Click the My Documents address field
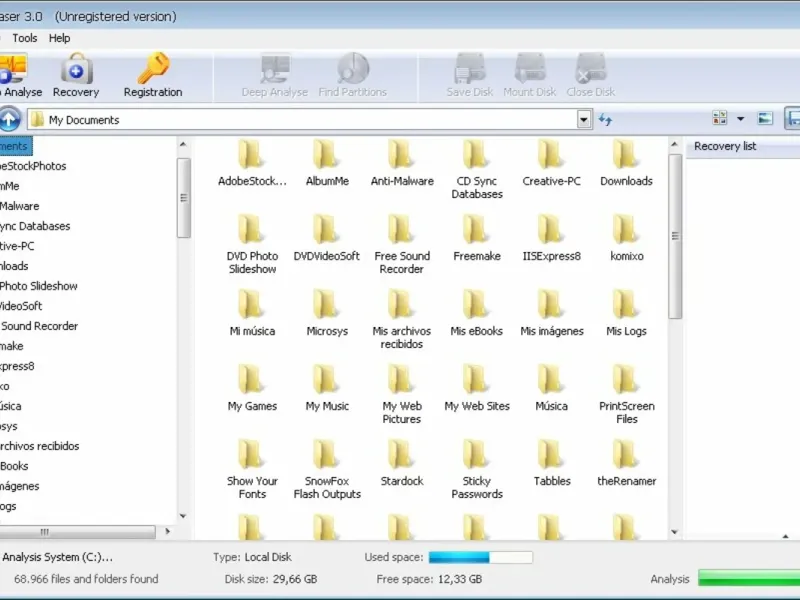 pyautogui.click(x=303, y=120)
